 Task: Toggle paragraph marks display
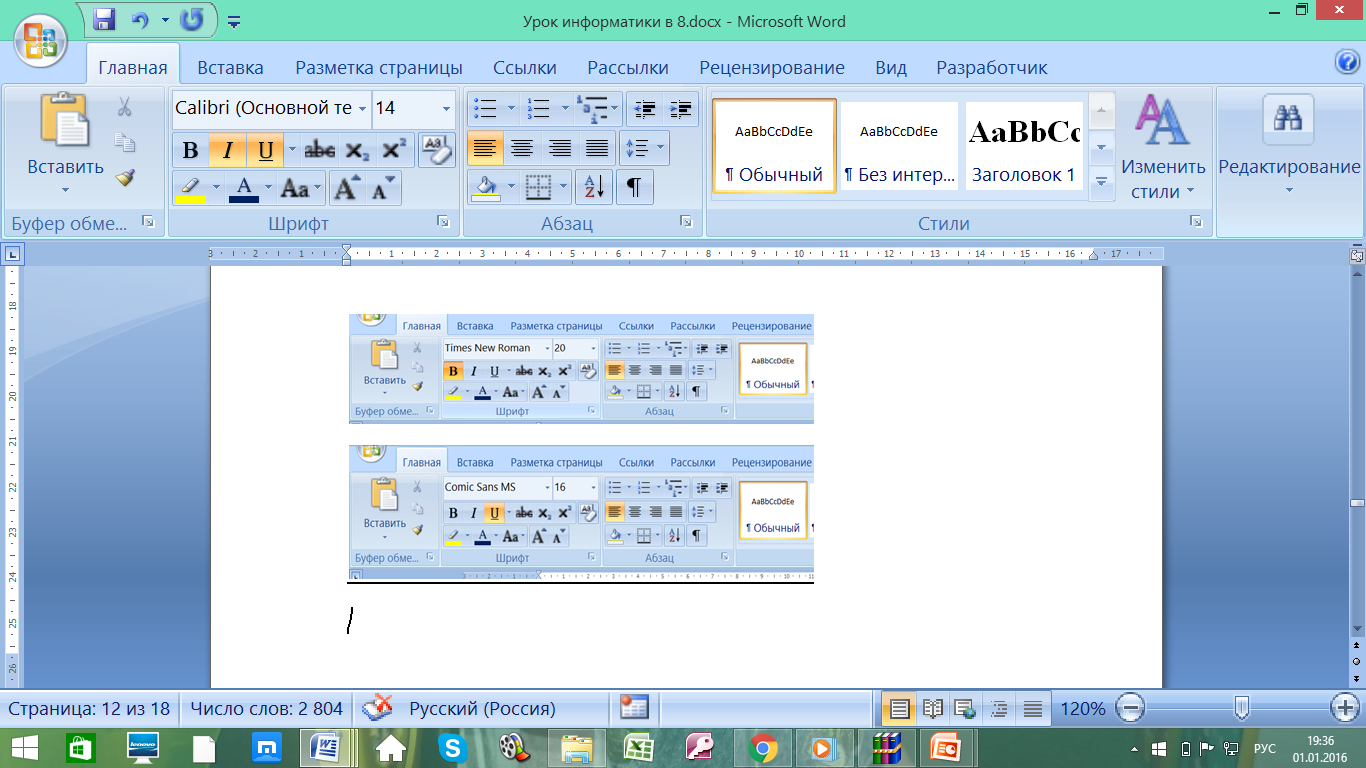tap(634, 187)
